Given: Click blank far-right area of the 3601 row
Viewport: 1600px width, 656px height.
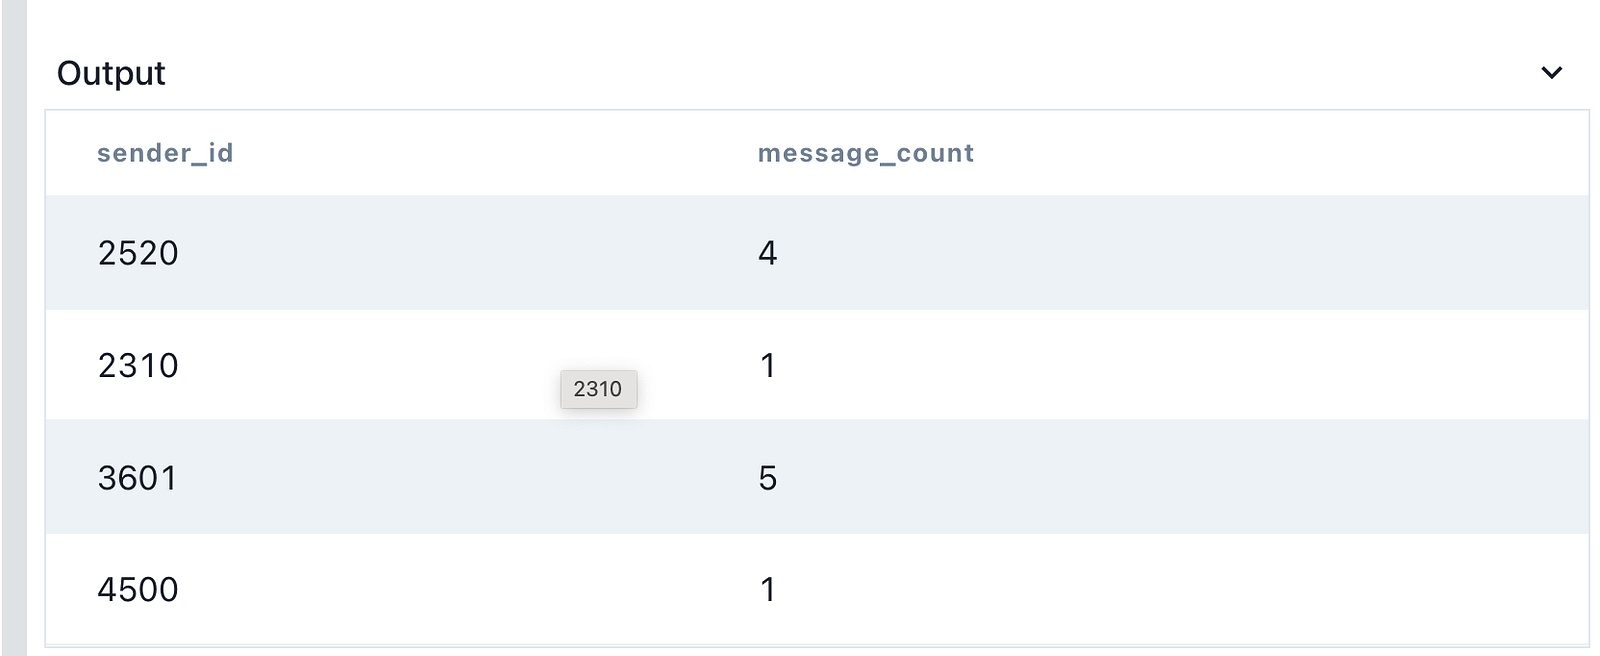Looking at the screenshot, I should (x=1400, y=478).
